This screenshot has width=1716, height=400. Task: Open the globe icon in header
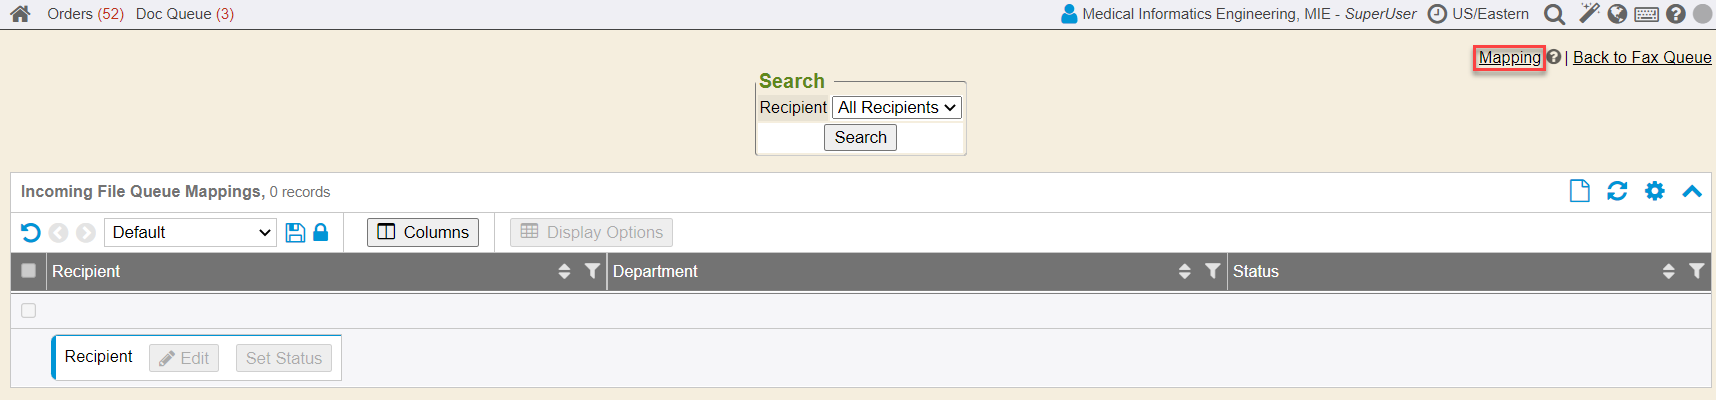tap(1617, 14)
